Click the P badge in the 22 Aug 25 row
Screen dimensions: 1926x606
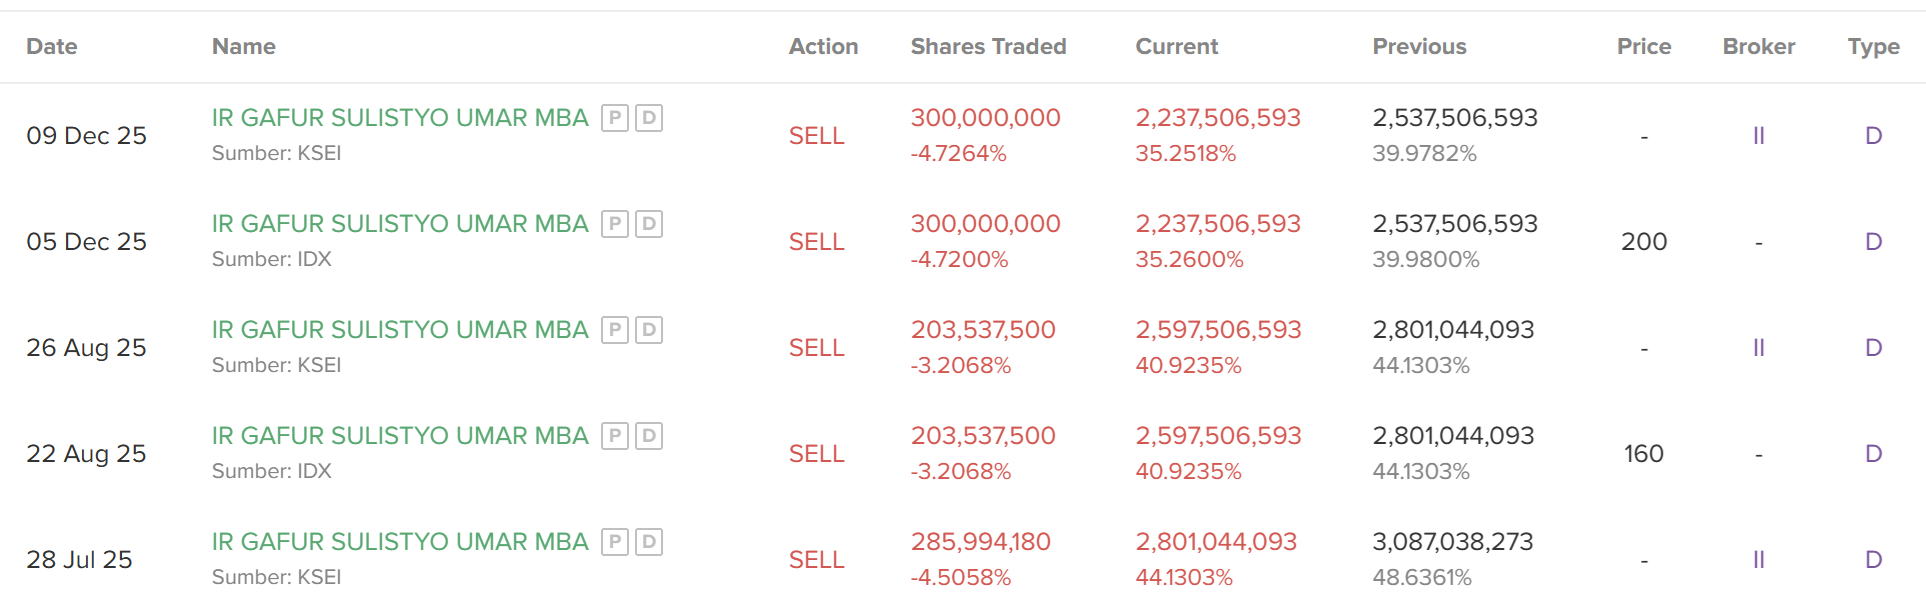point(615,436)
